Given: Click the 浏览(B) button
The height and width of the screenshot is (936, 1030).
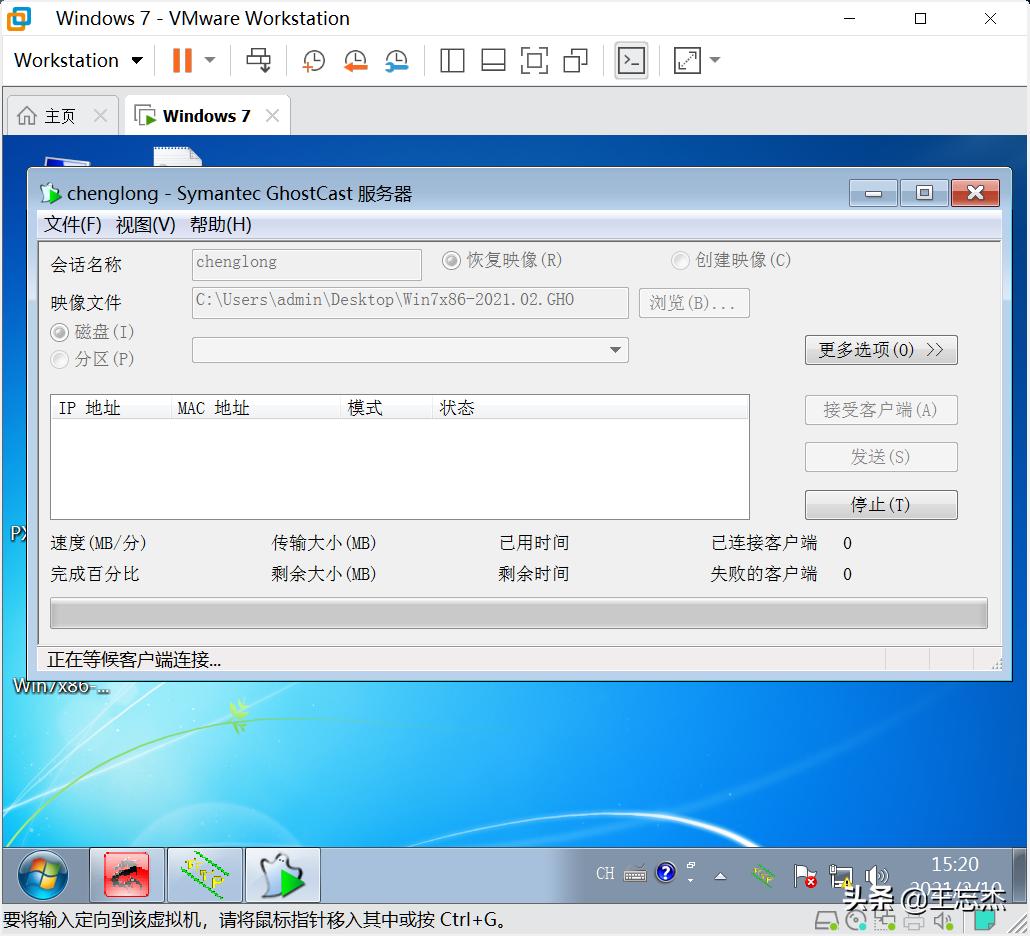Looking at the screenshot, I should 693,303.
